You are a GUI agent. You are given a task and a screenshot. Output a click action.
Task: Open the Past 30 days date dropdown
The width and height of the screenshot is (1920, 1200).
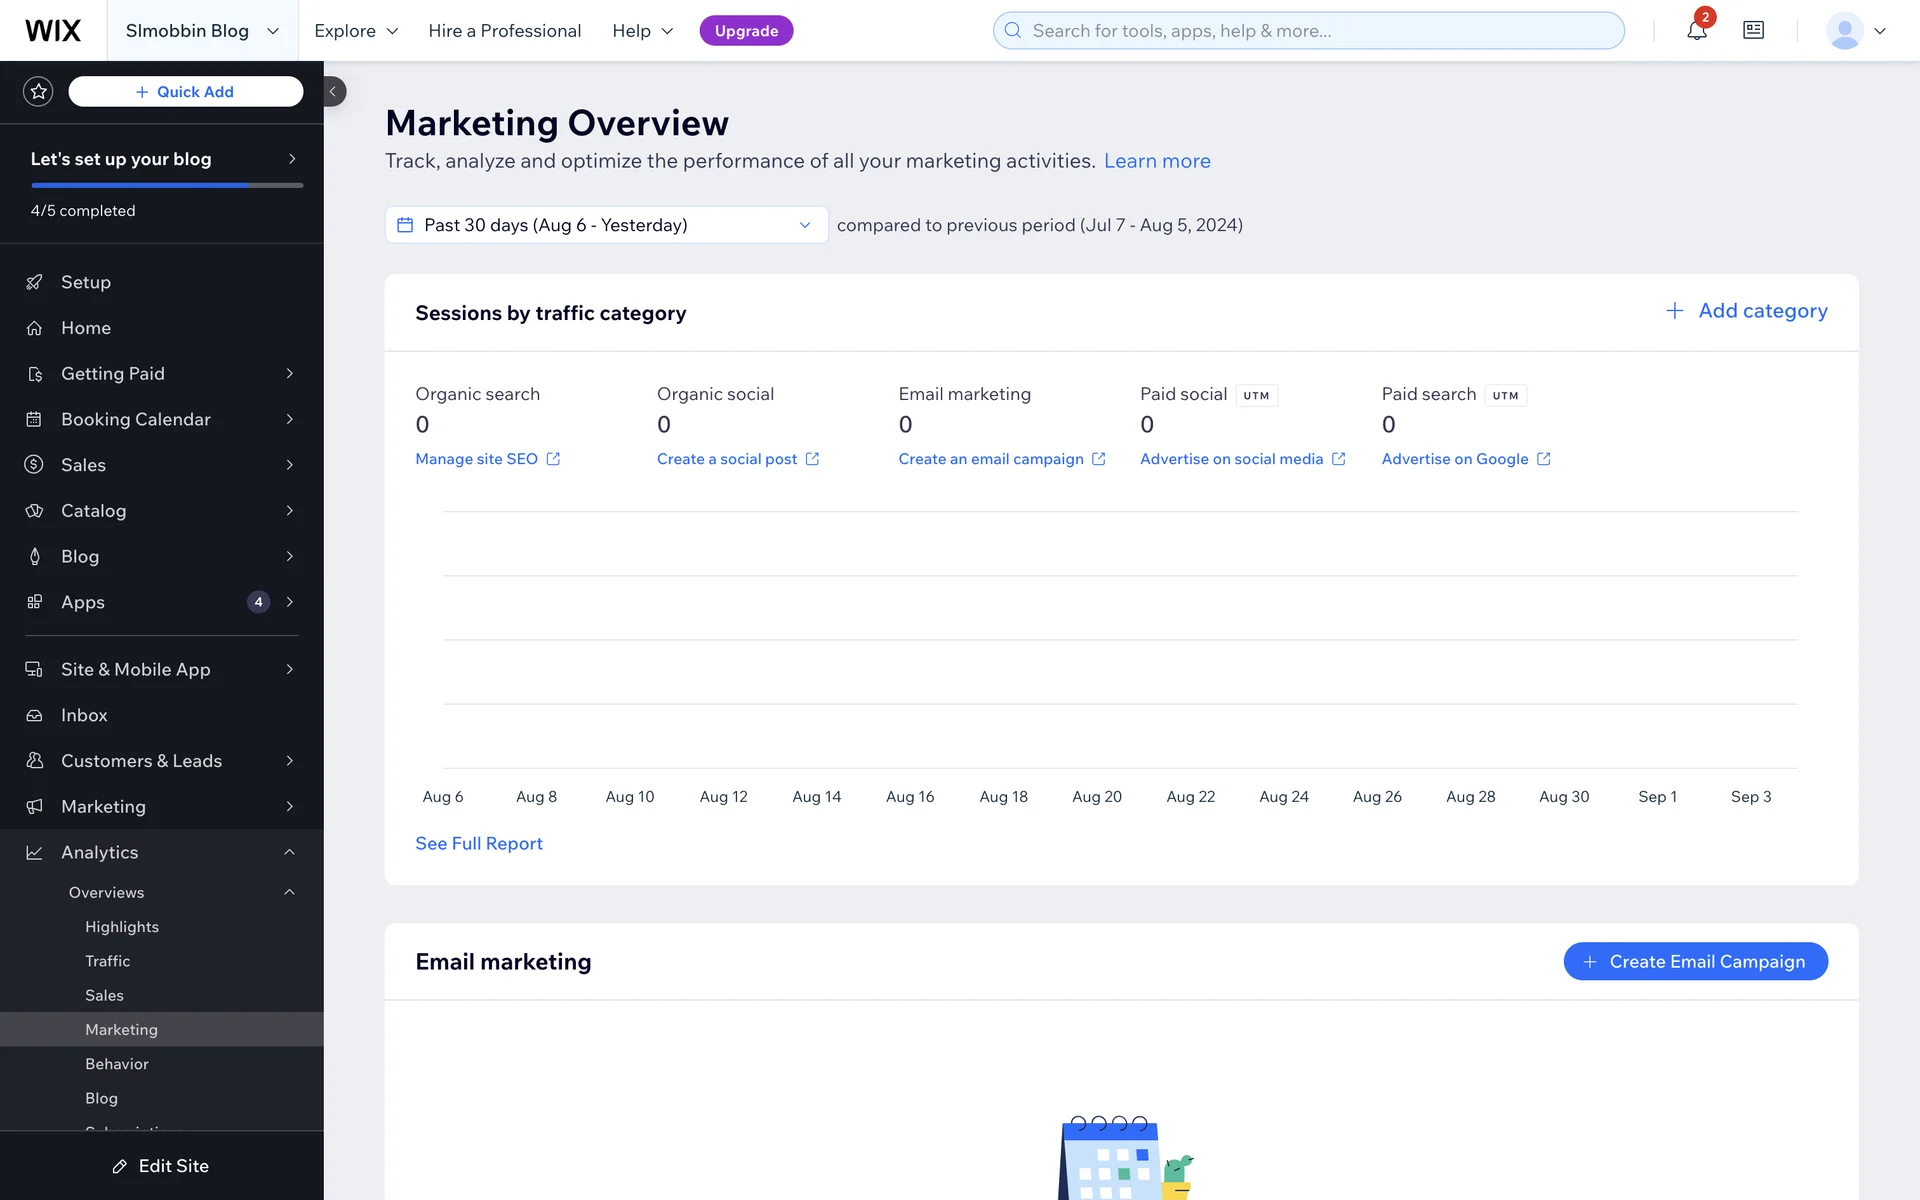tap(606, 225)
